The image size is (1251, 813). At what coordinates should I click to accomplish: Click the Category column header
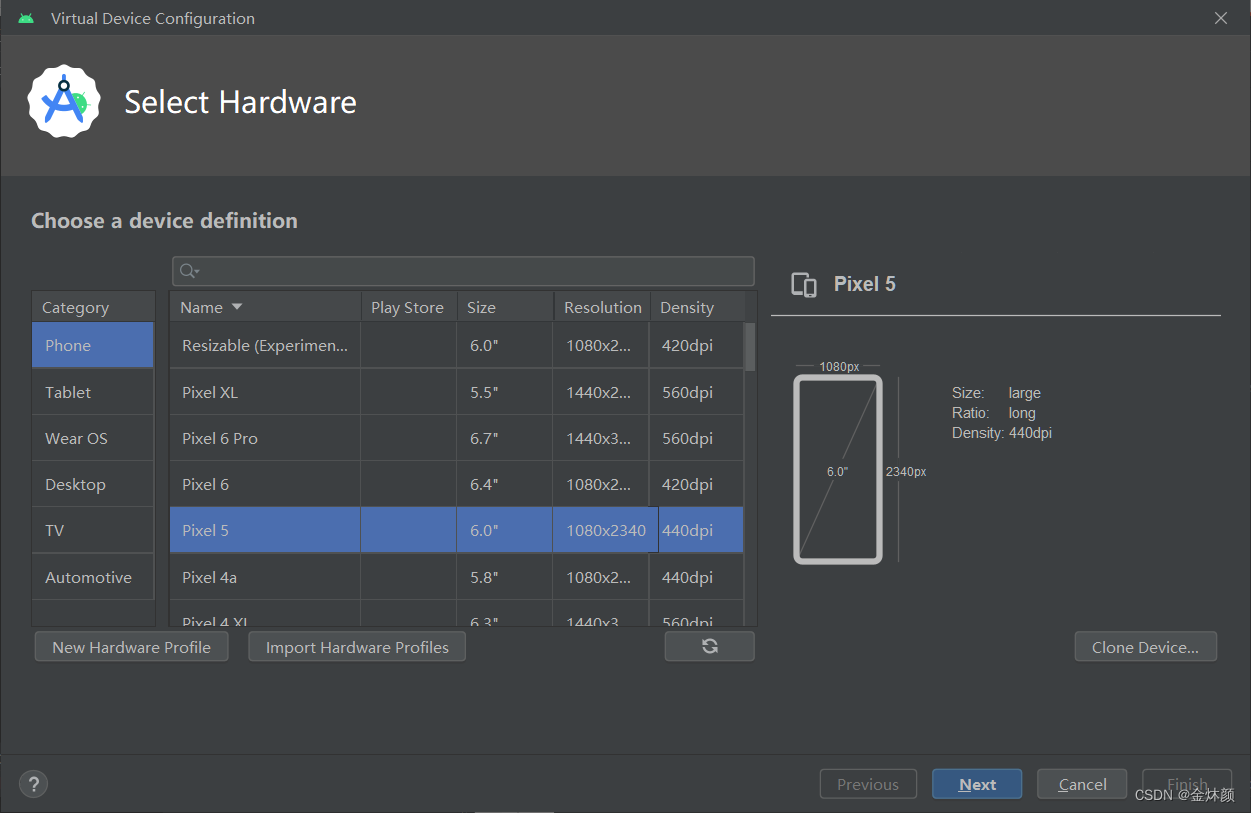93,307
